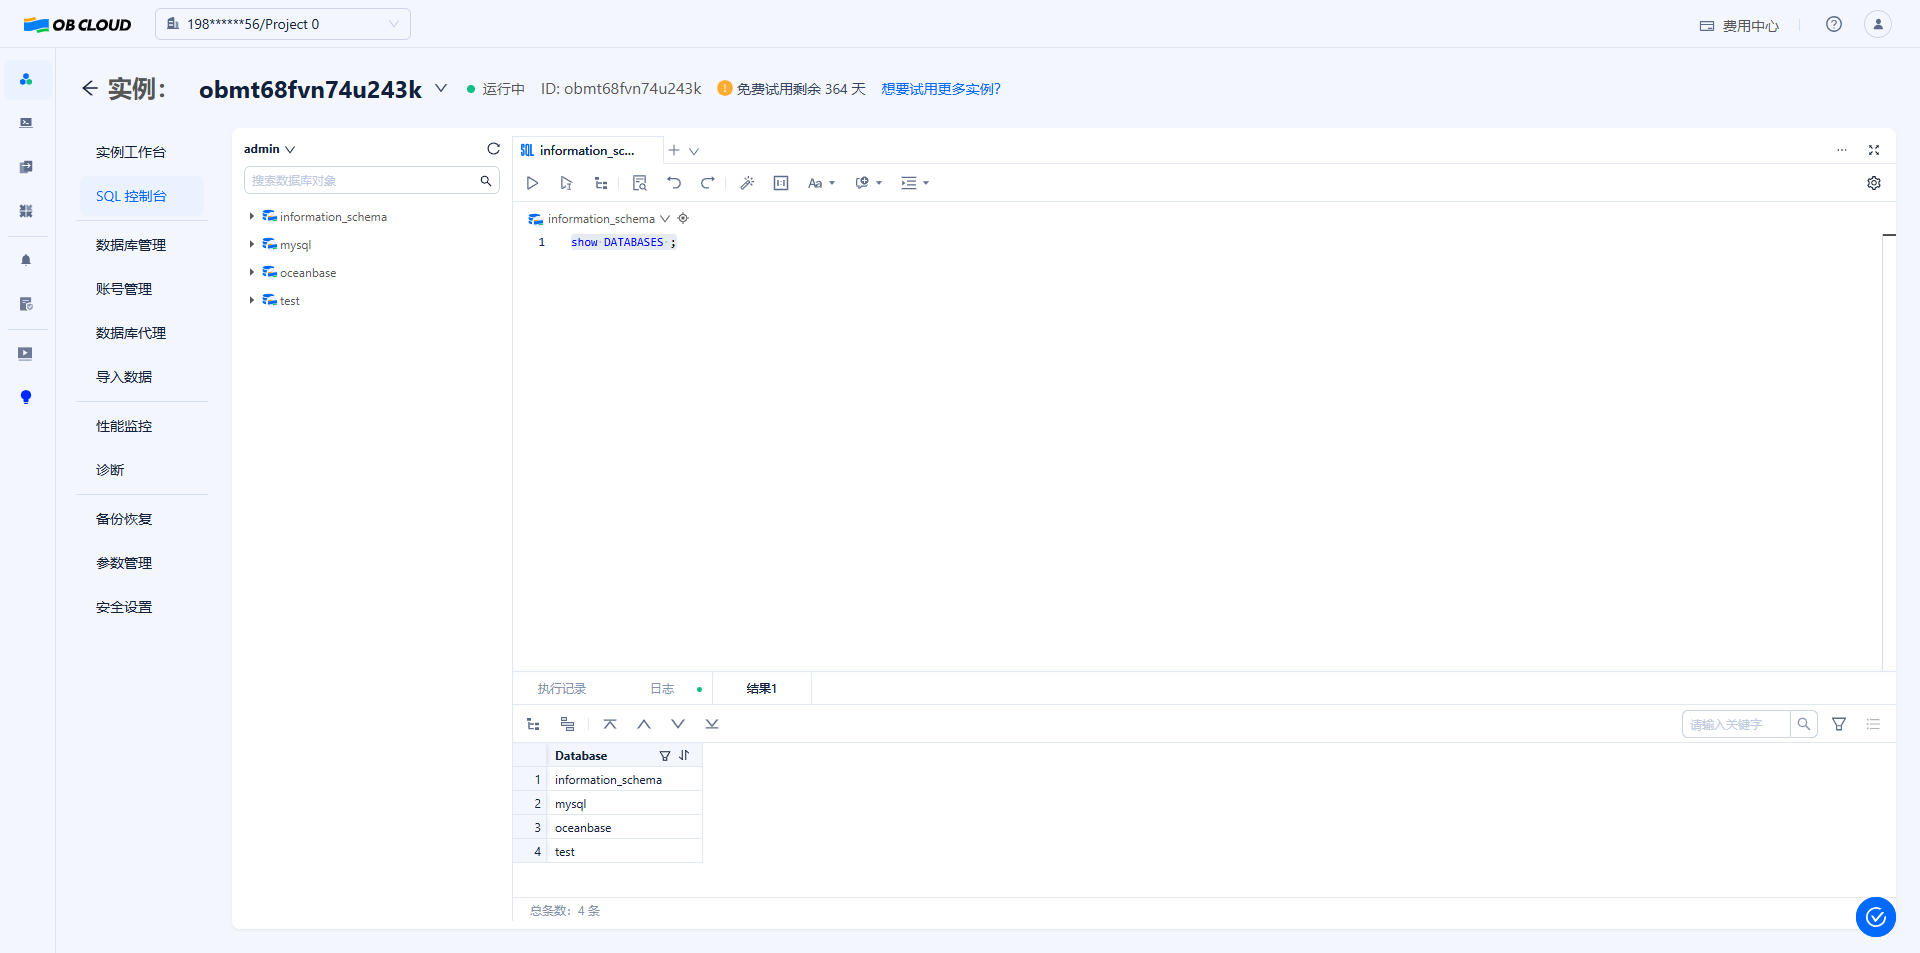
Task: Click the redo icon in the editor toolbar
Action: click(708, 183)
